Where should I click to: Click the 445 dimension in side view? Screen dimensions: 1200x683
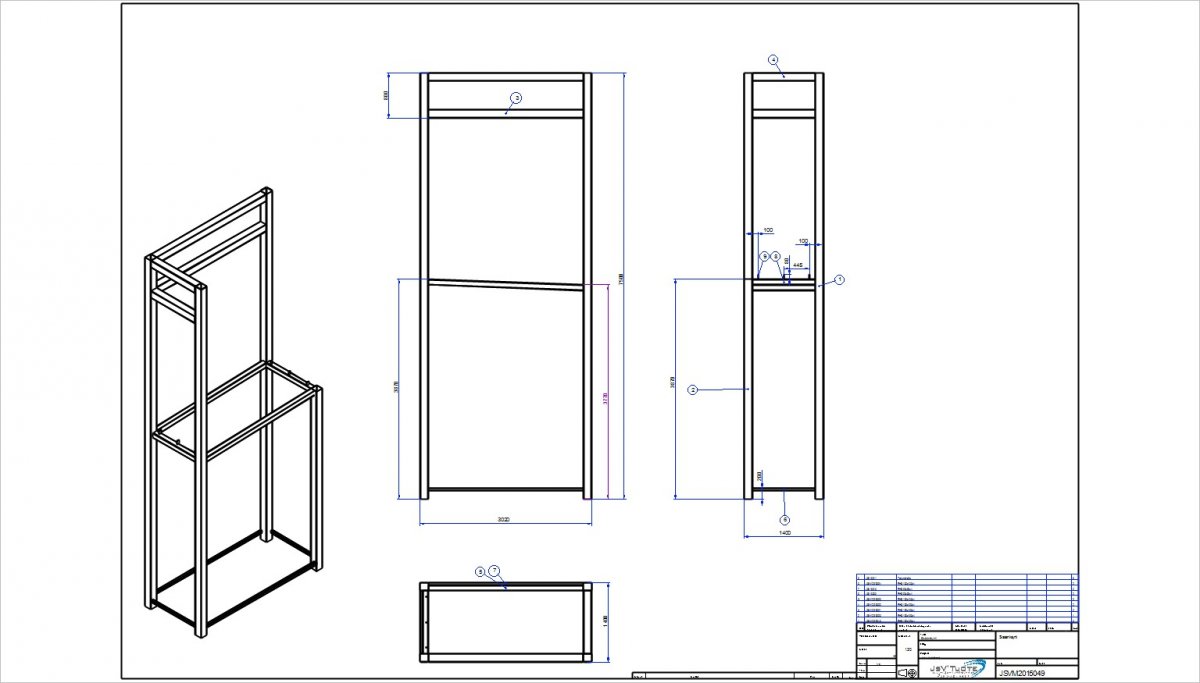[798, 266]
